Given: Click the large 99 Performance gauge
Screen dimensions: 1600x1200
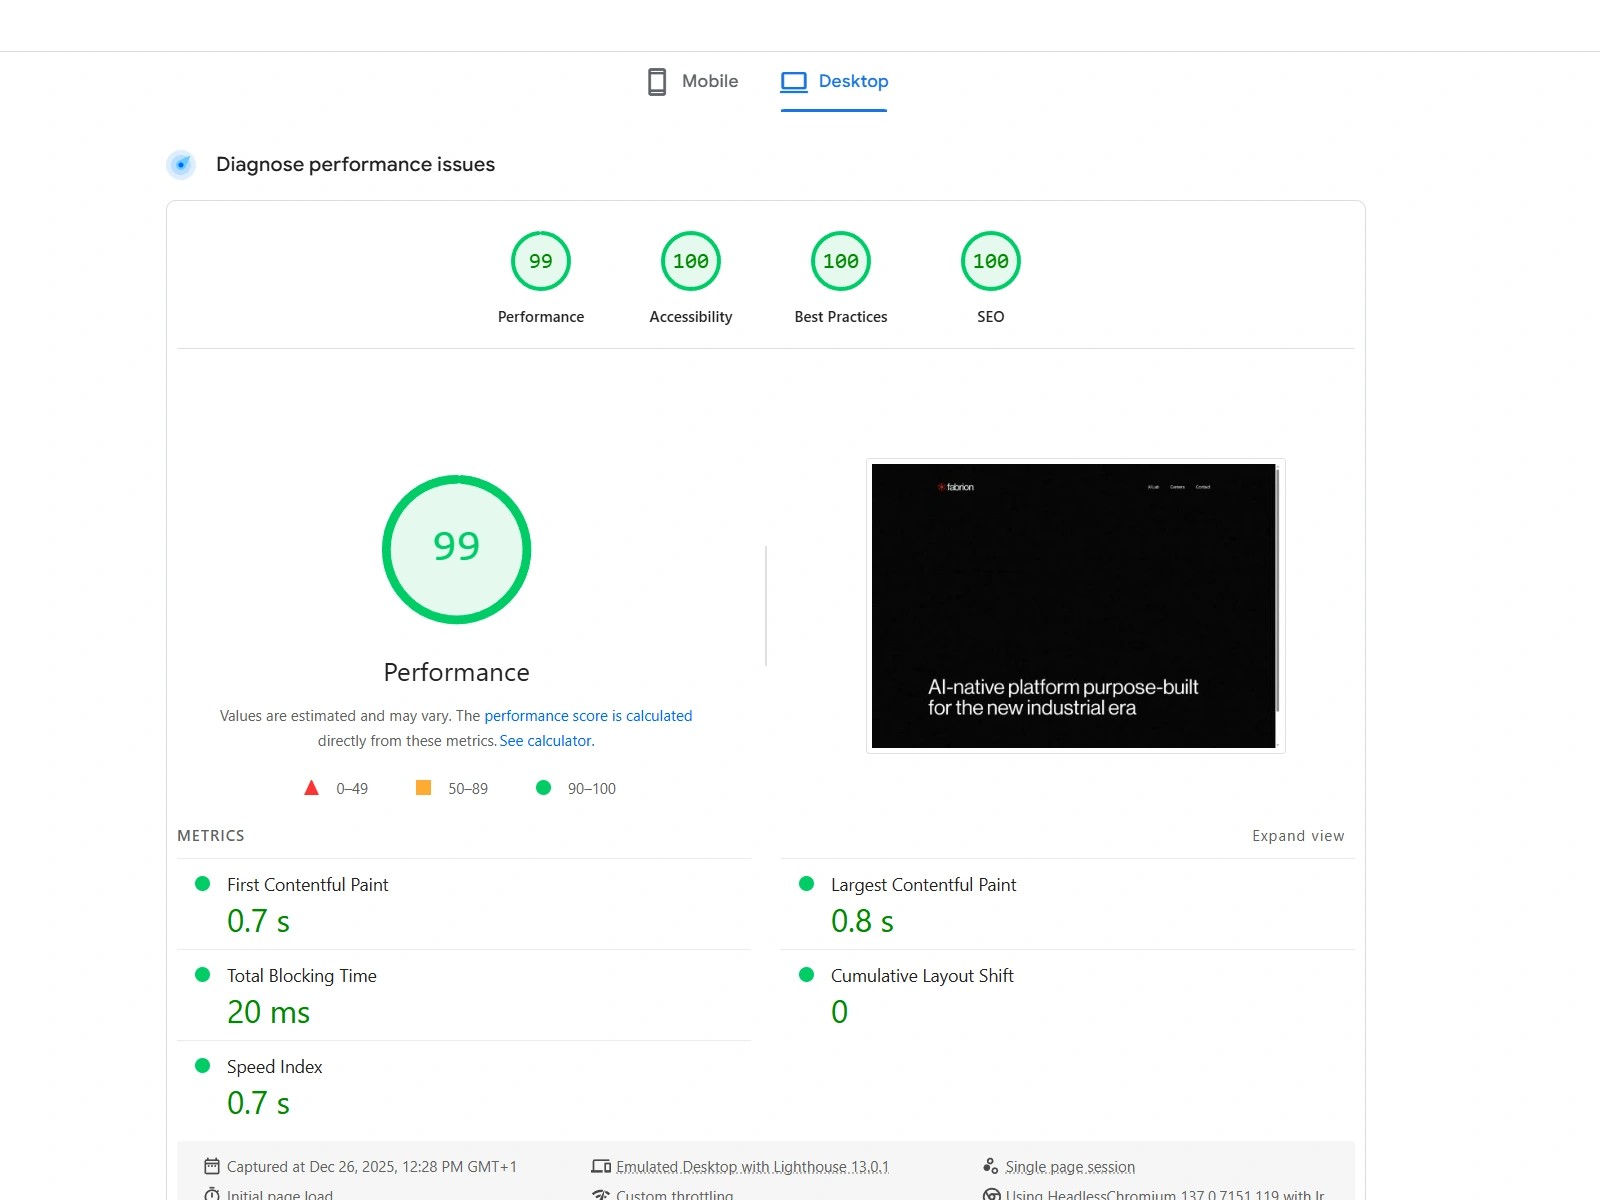Looking at the screenshot, I should (456, 549).
